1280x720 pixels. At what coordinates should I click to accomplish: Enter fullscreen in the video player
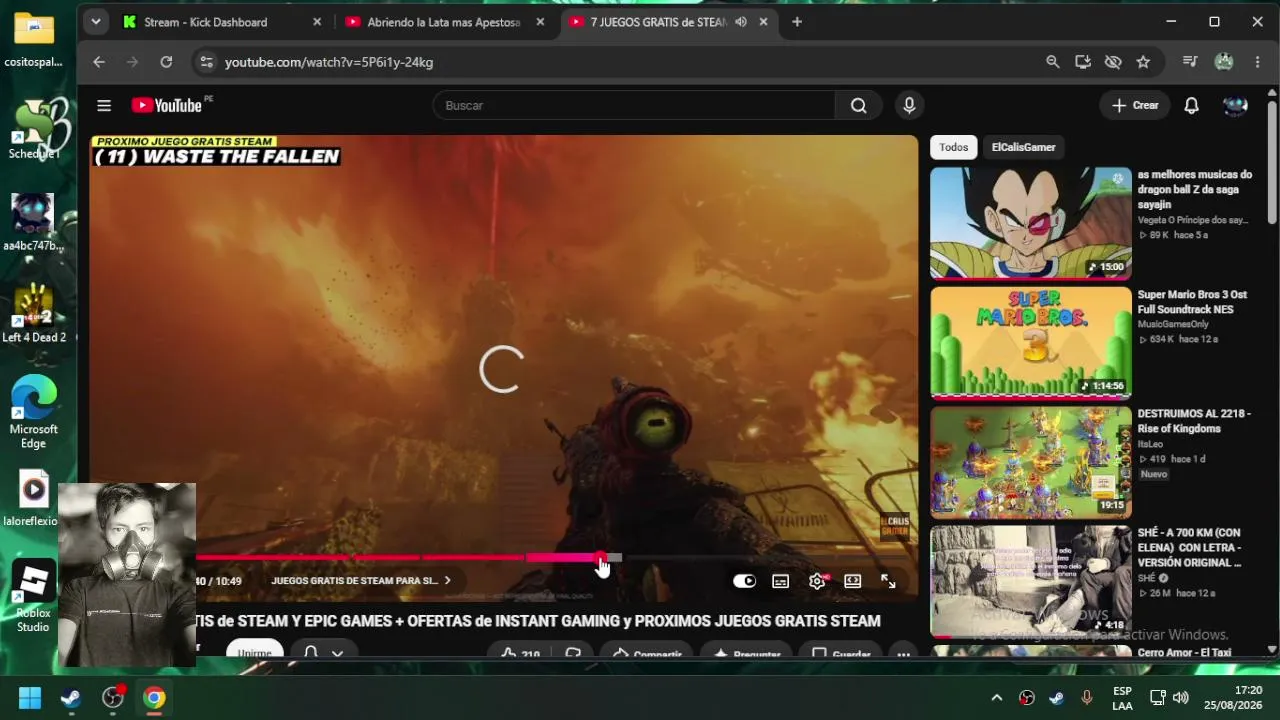(888, 581)
